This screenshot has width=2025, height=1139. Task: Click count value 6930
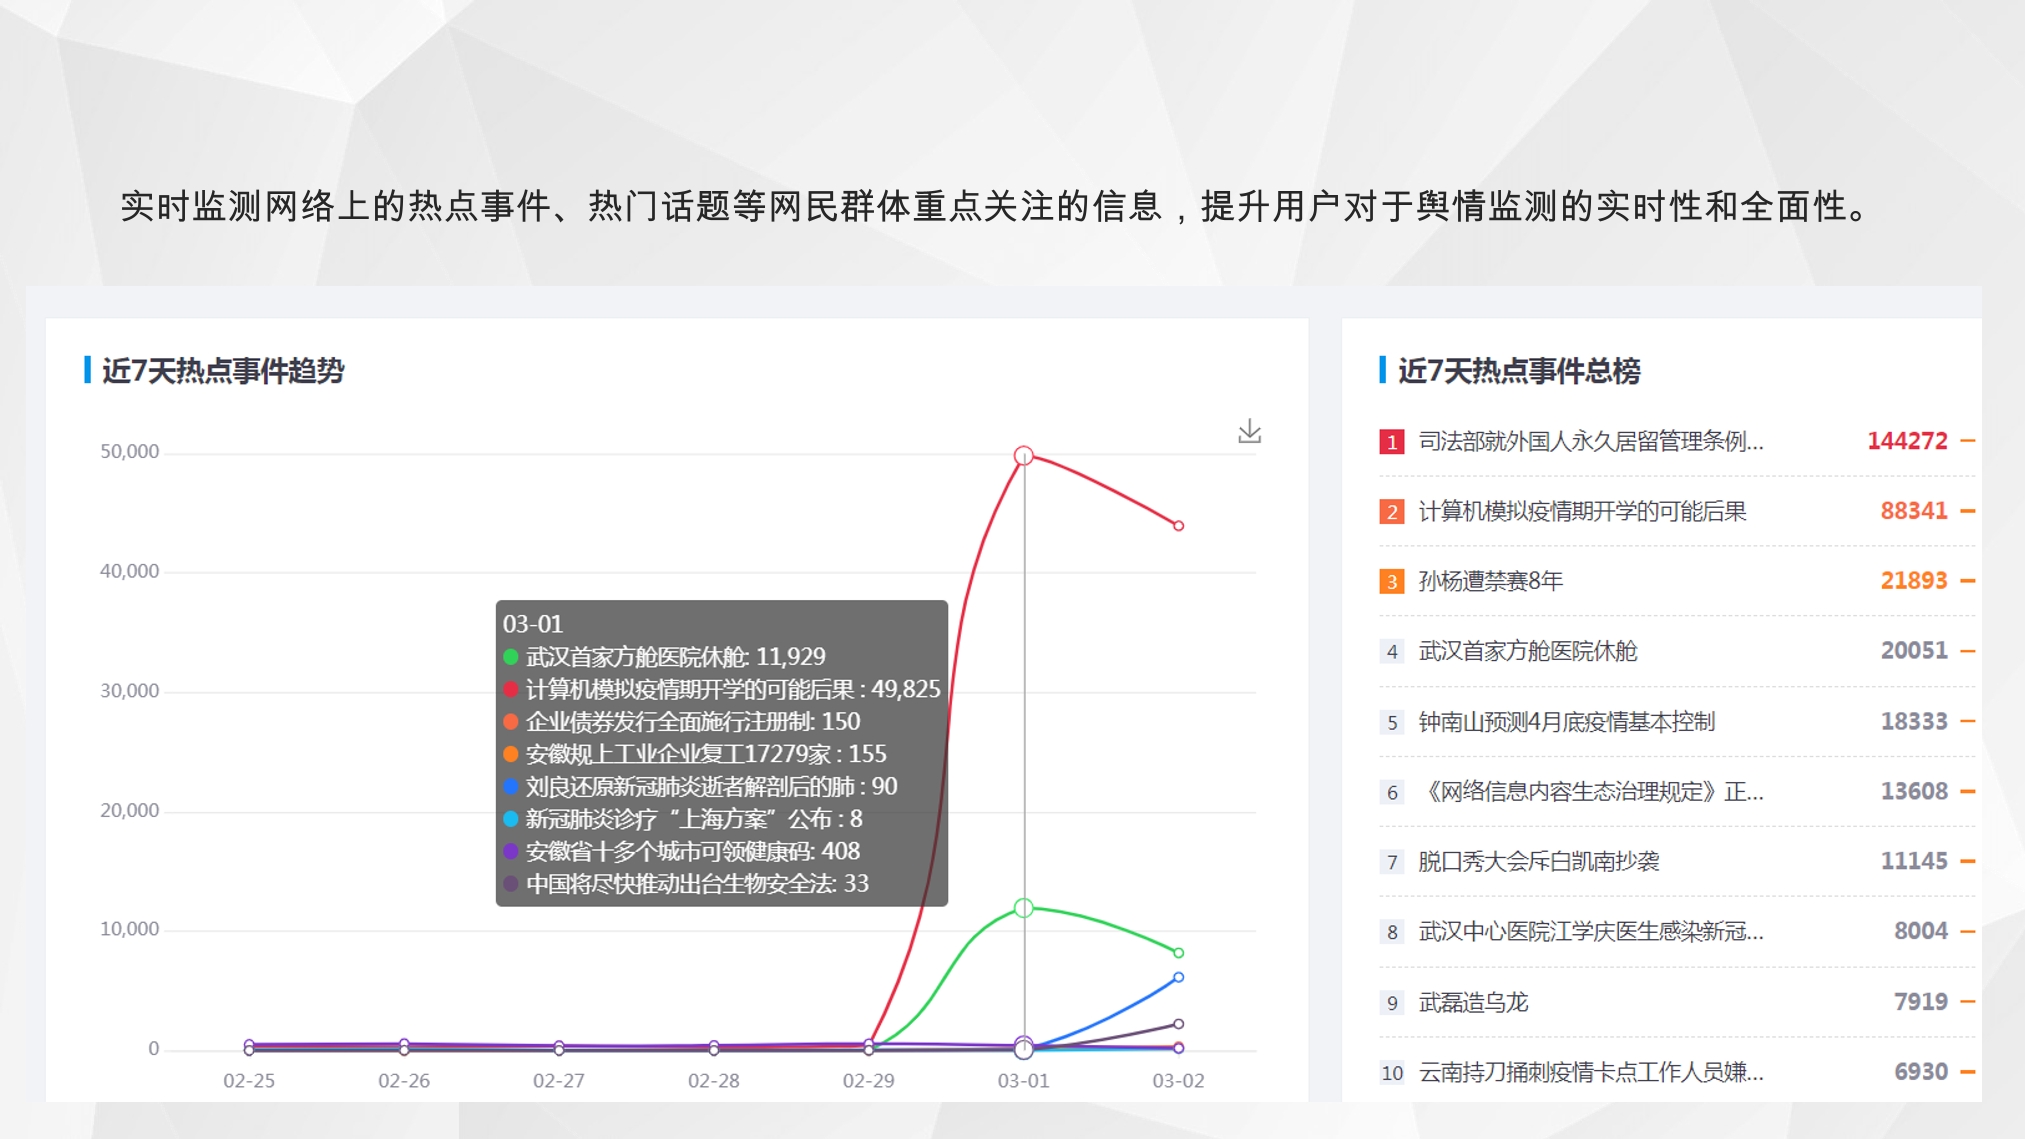point(1921,1072)
